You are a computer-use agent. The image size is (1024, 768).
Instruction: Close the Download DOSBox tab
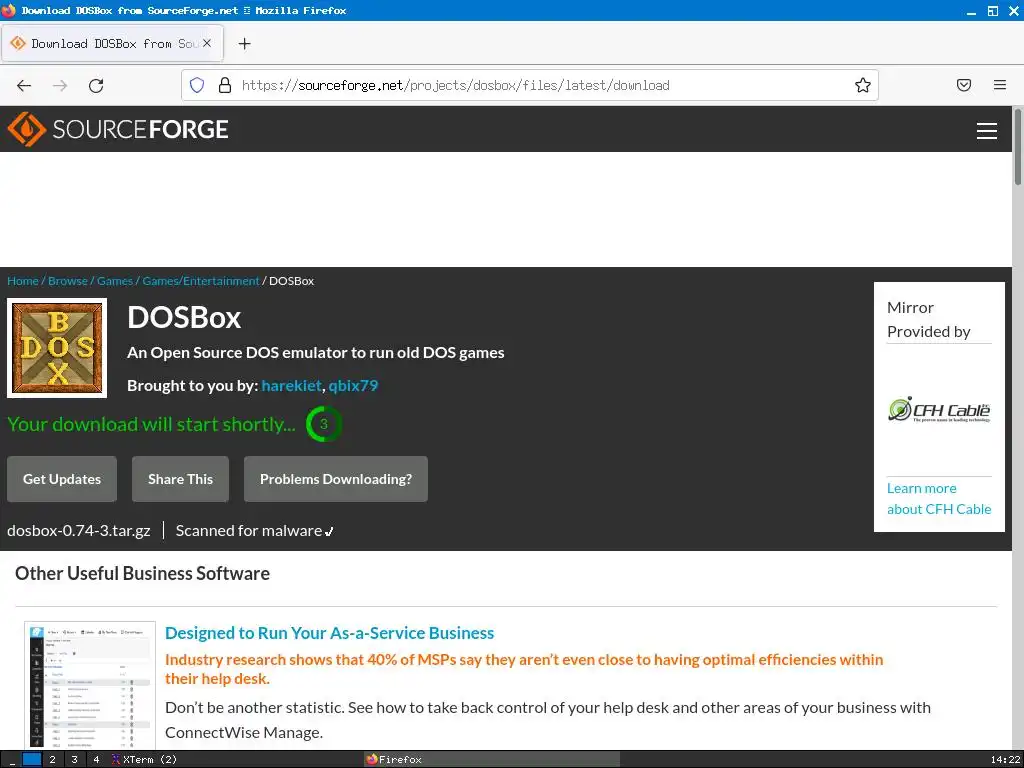(206, 43)
